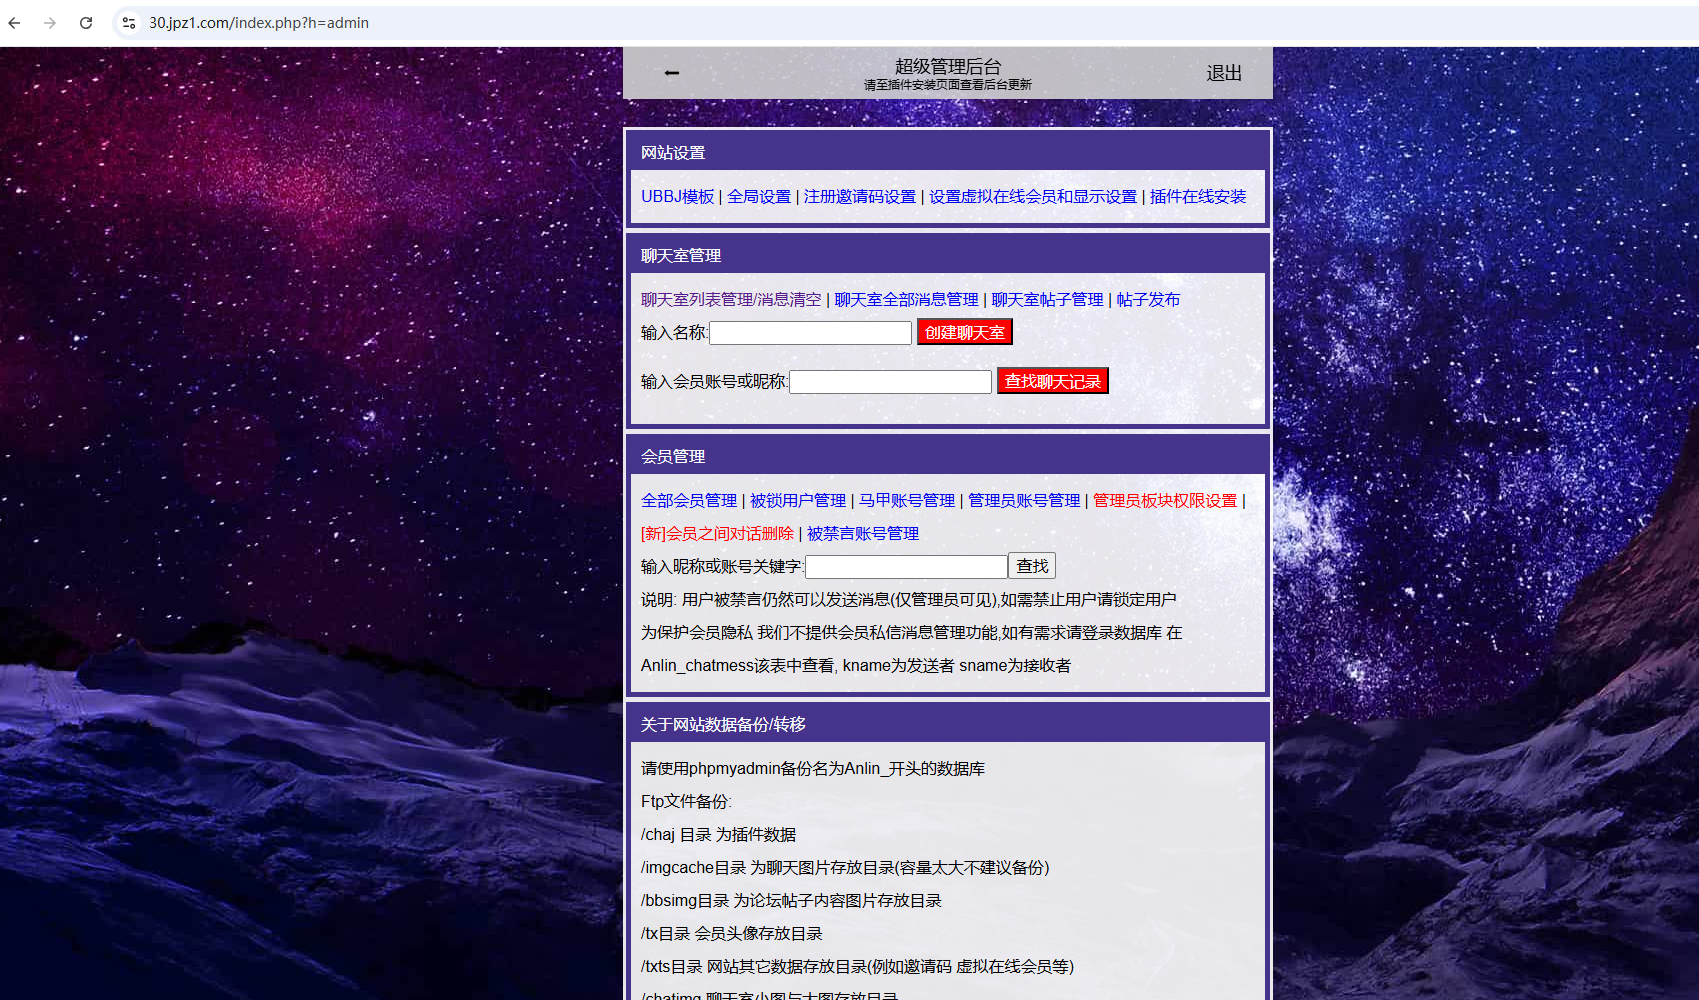The width and height of the screenshot is (1699, 1000).
Task: Click the 查找 member search button
Action: (1032, 566)
